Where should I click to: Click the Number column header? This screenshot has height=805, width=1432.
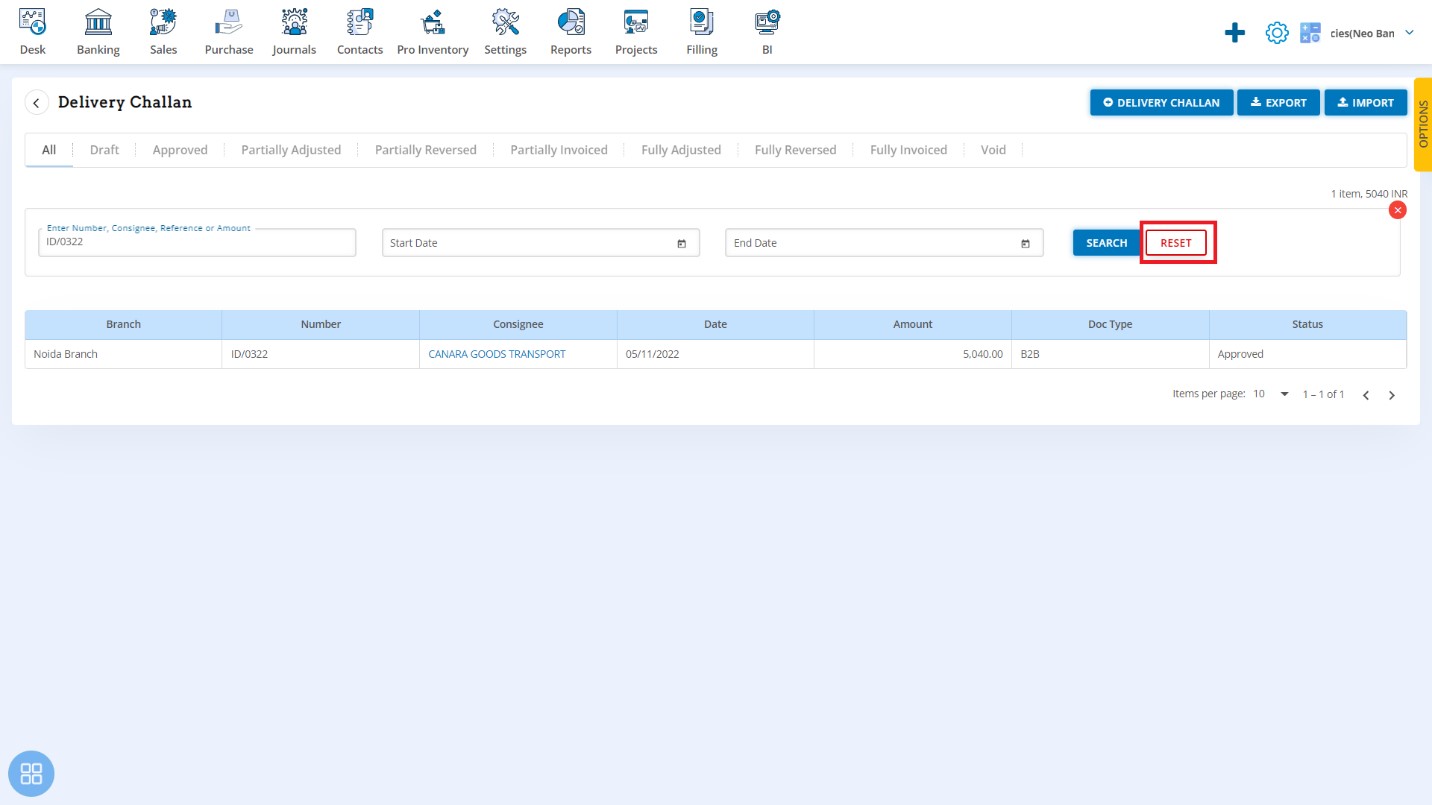point(321,325)
